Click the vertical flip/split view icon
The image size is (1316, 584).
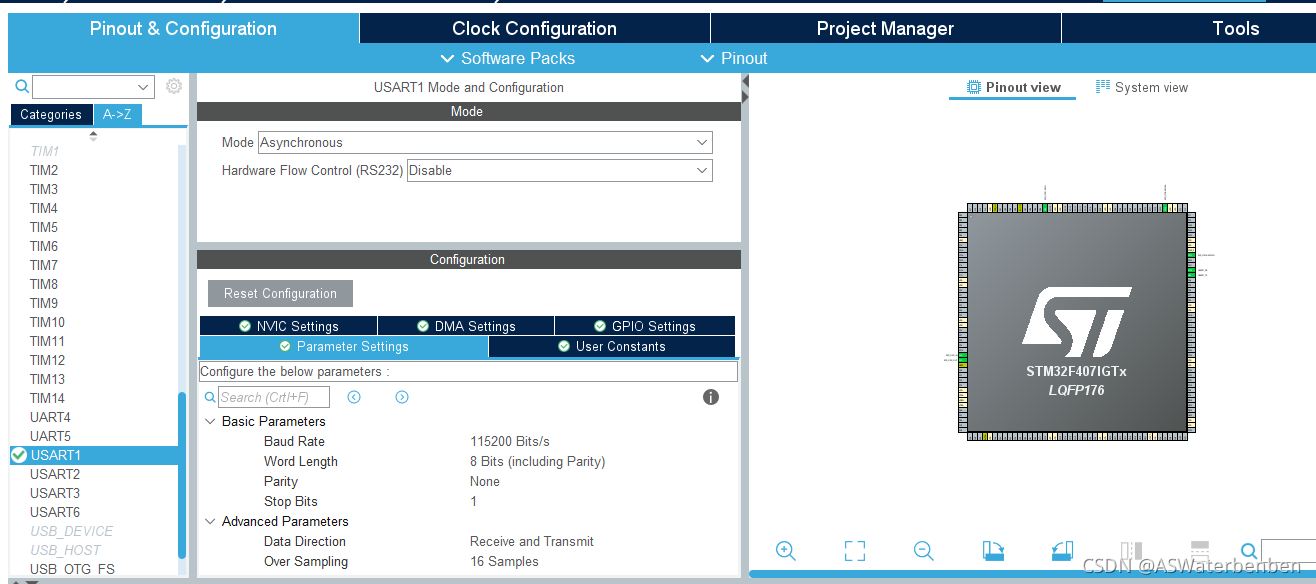(1131, 550)
